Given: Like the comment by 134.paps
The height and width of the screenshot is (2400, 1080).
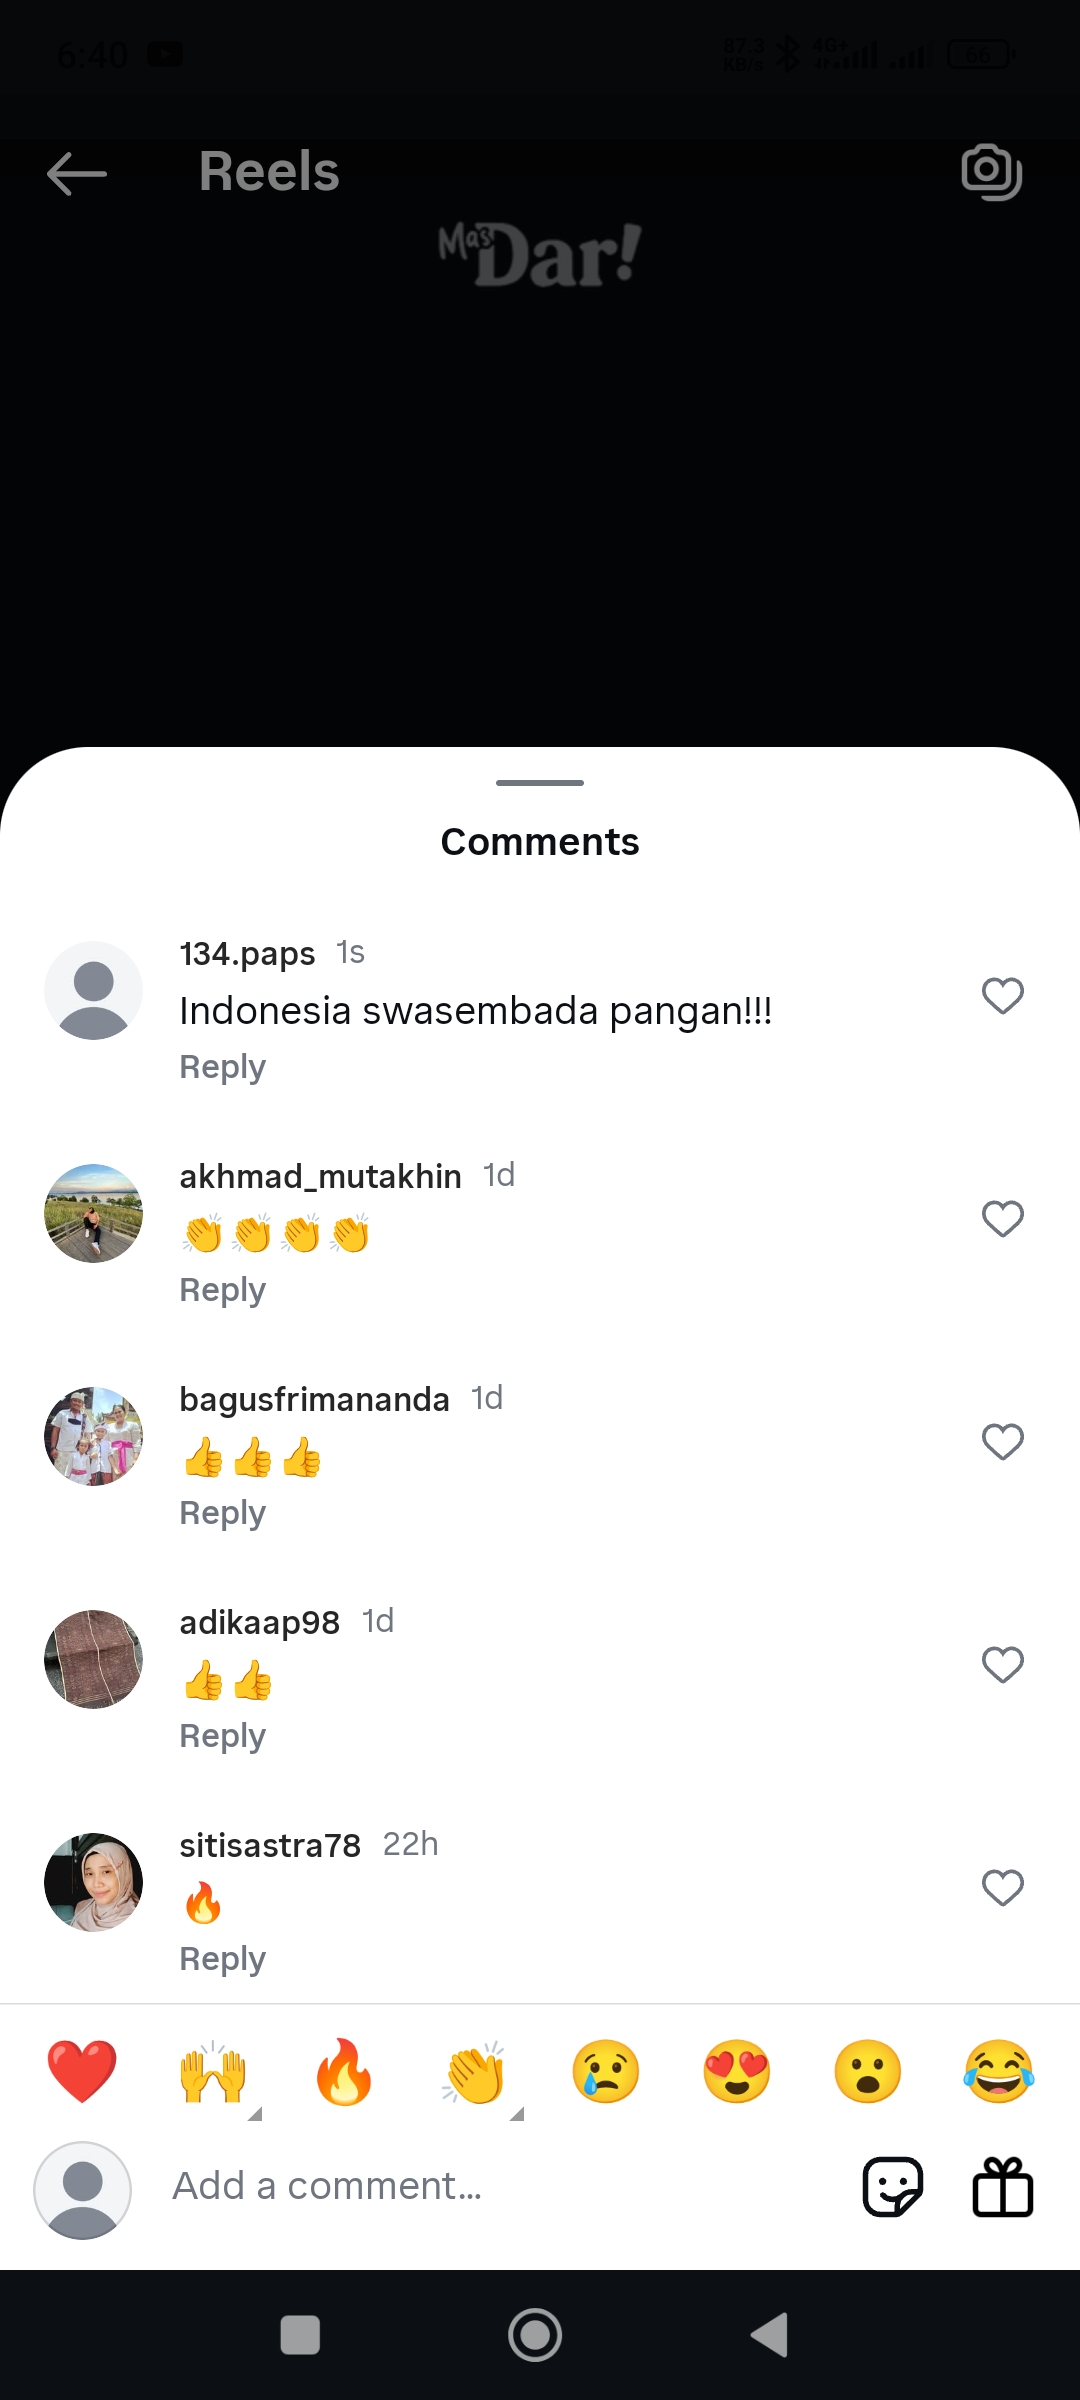Looking at the screenshot, I should [1003, 996].
